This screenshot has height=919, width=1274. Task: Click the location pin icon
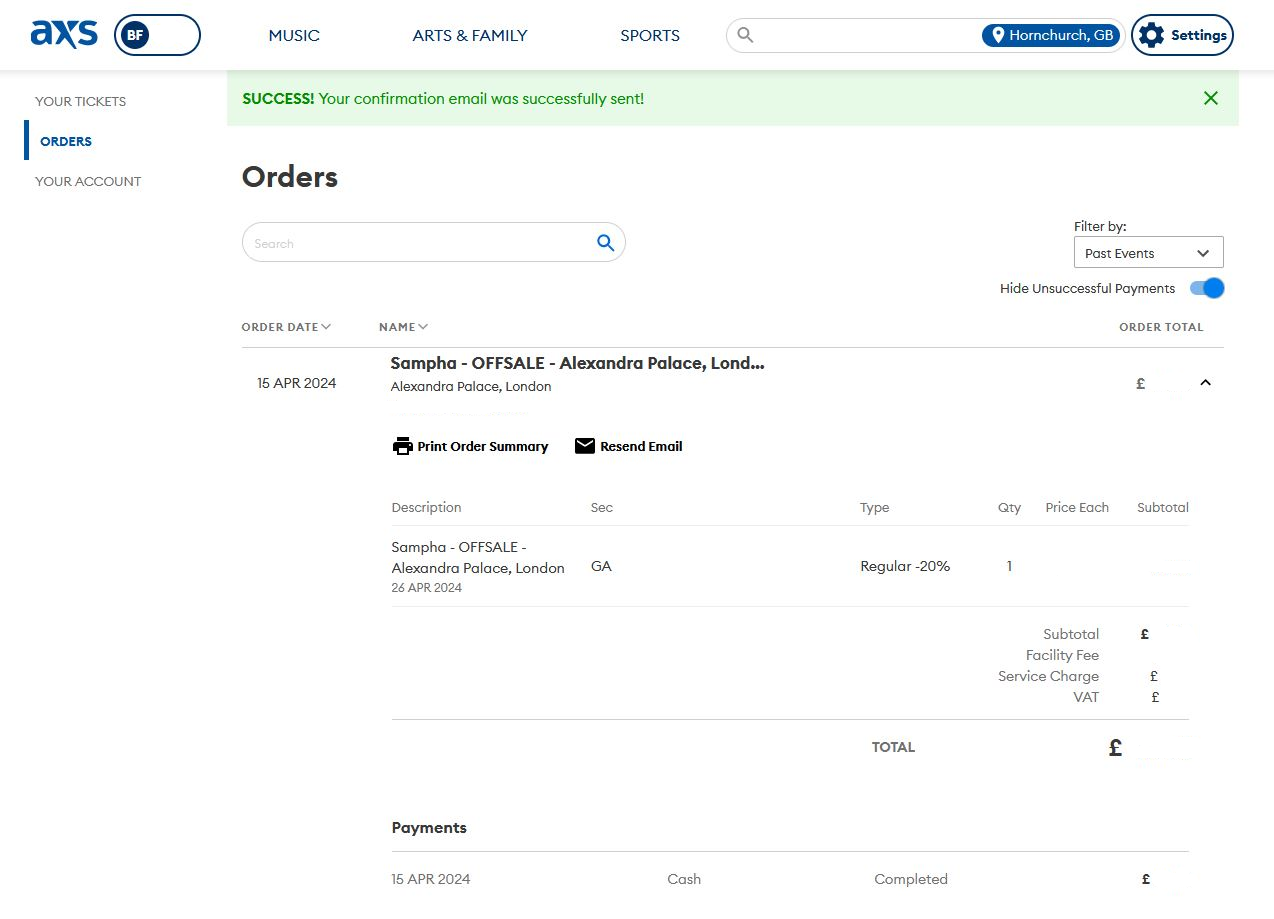coord(996,35)
